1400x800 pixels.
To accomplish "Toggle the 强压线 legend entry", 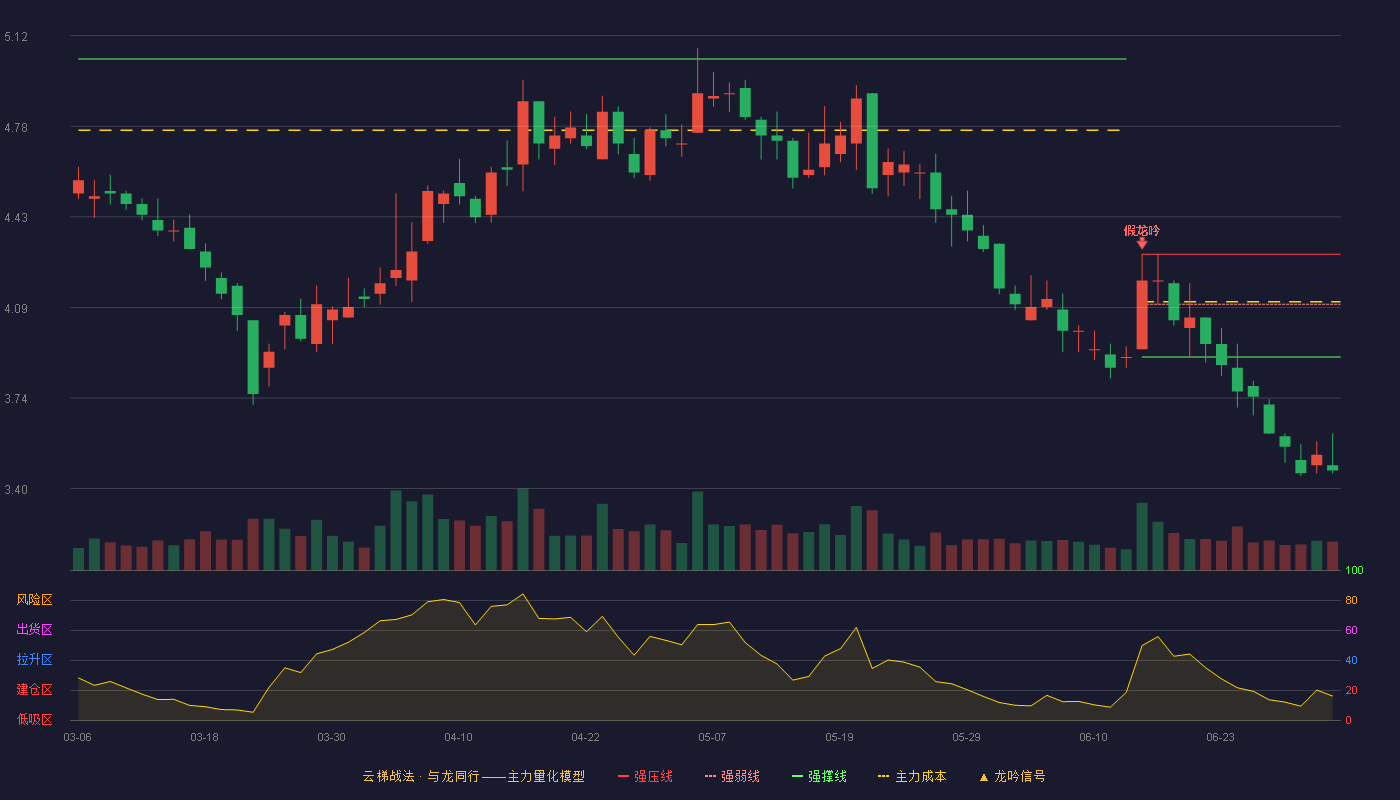I will [646, 776].
